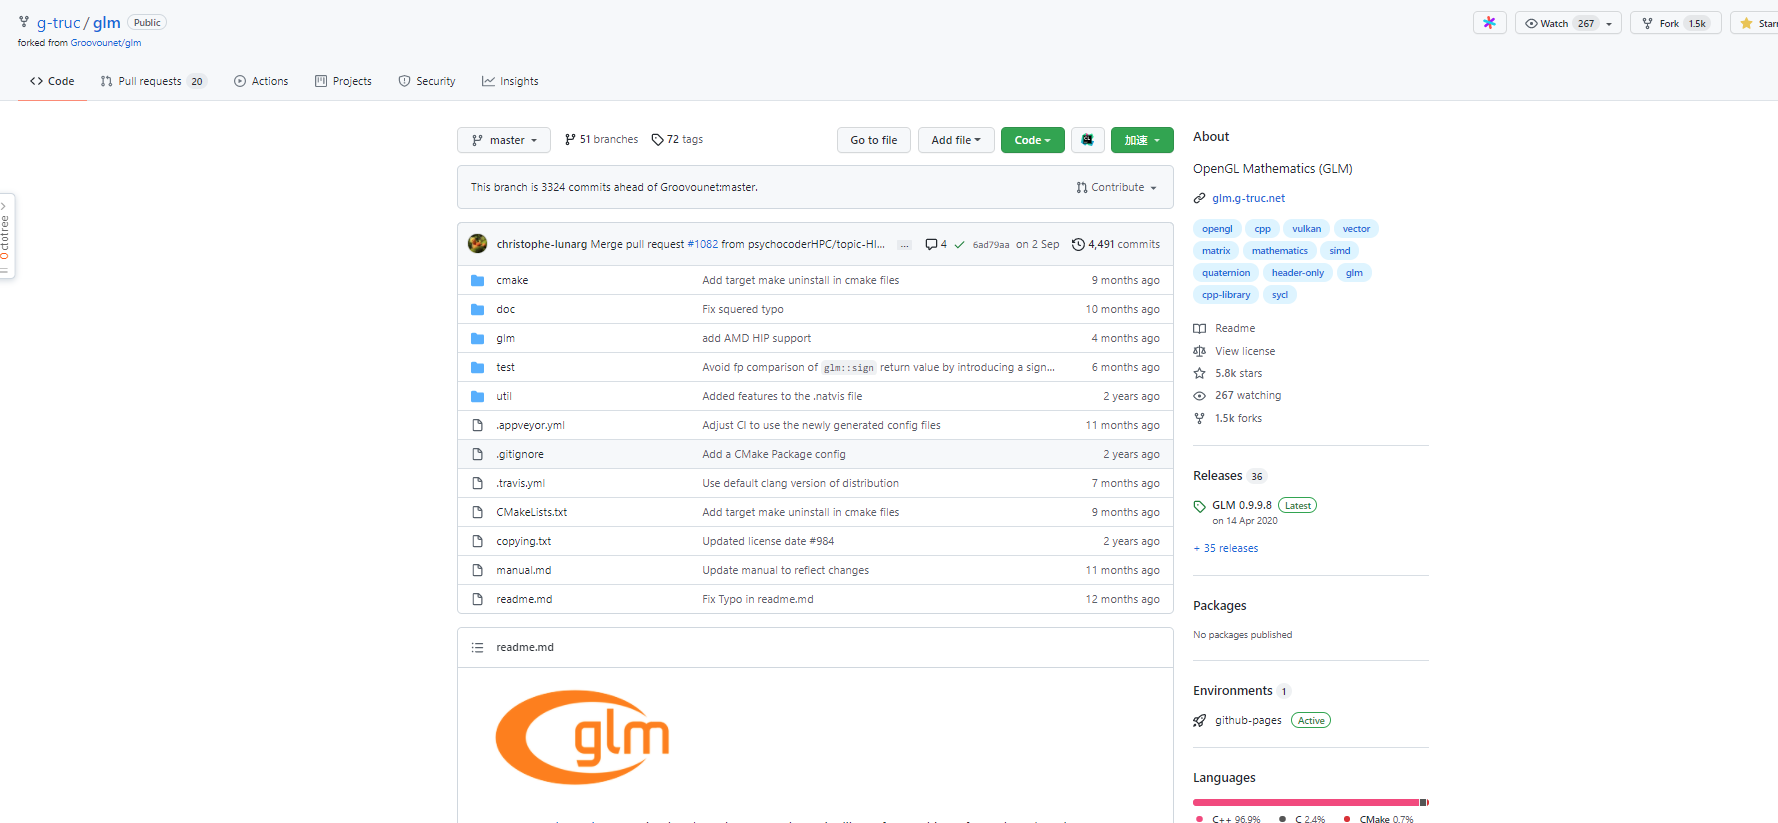The image size is (1778, 823).
Task: Click the vulkan topic tag
Action: click(x=1306, y=229)
